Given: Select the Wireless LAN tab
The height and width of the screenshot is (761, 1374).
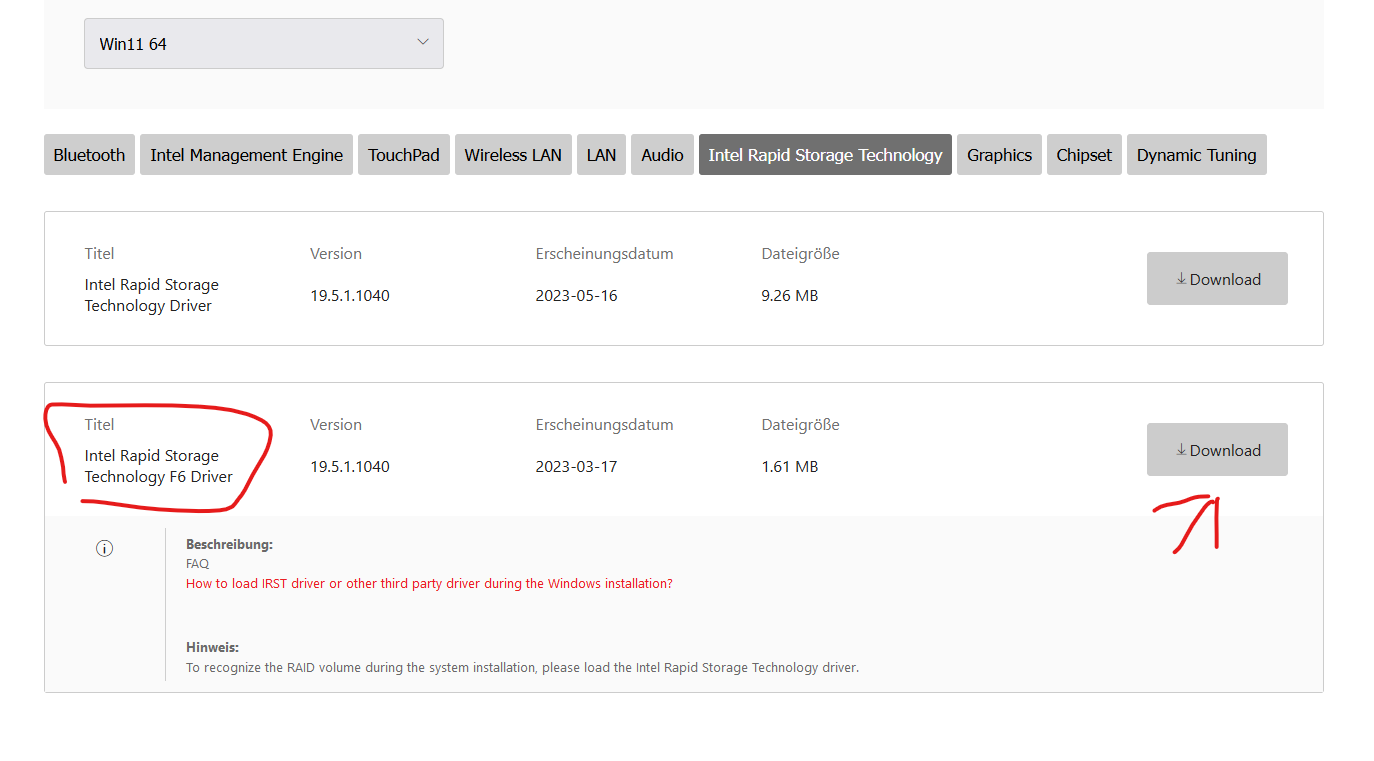Looking at the screenshot, I should click(513, 155).
